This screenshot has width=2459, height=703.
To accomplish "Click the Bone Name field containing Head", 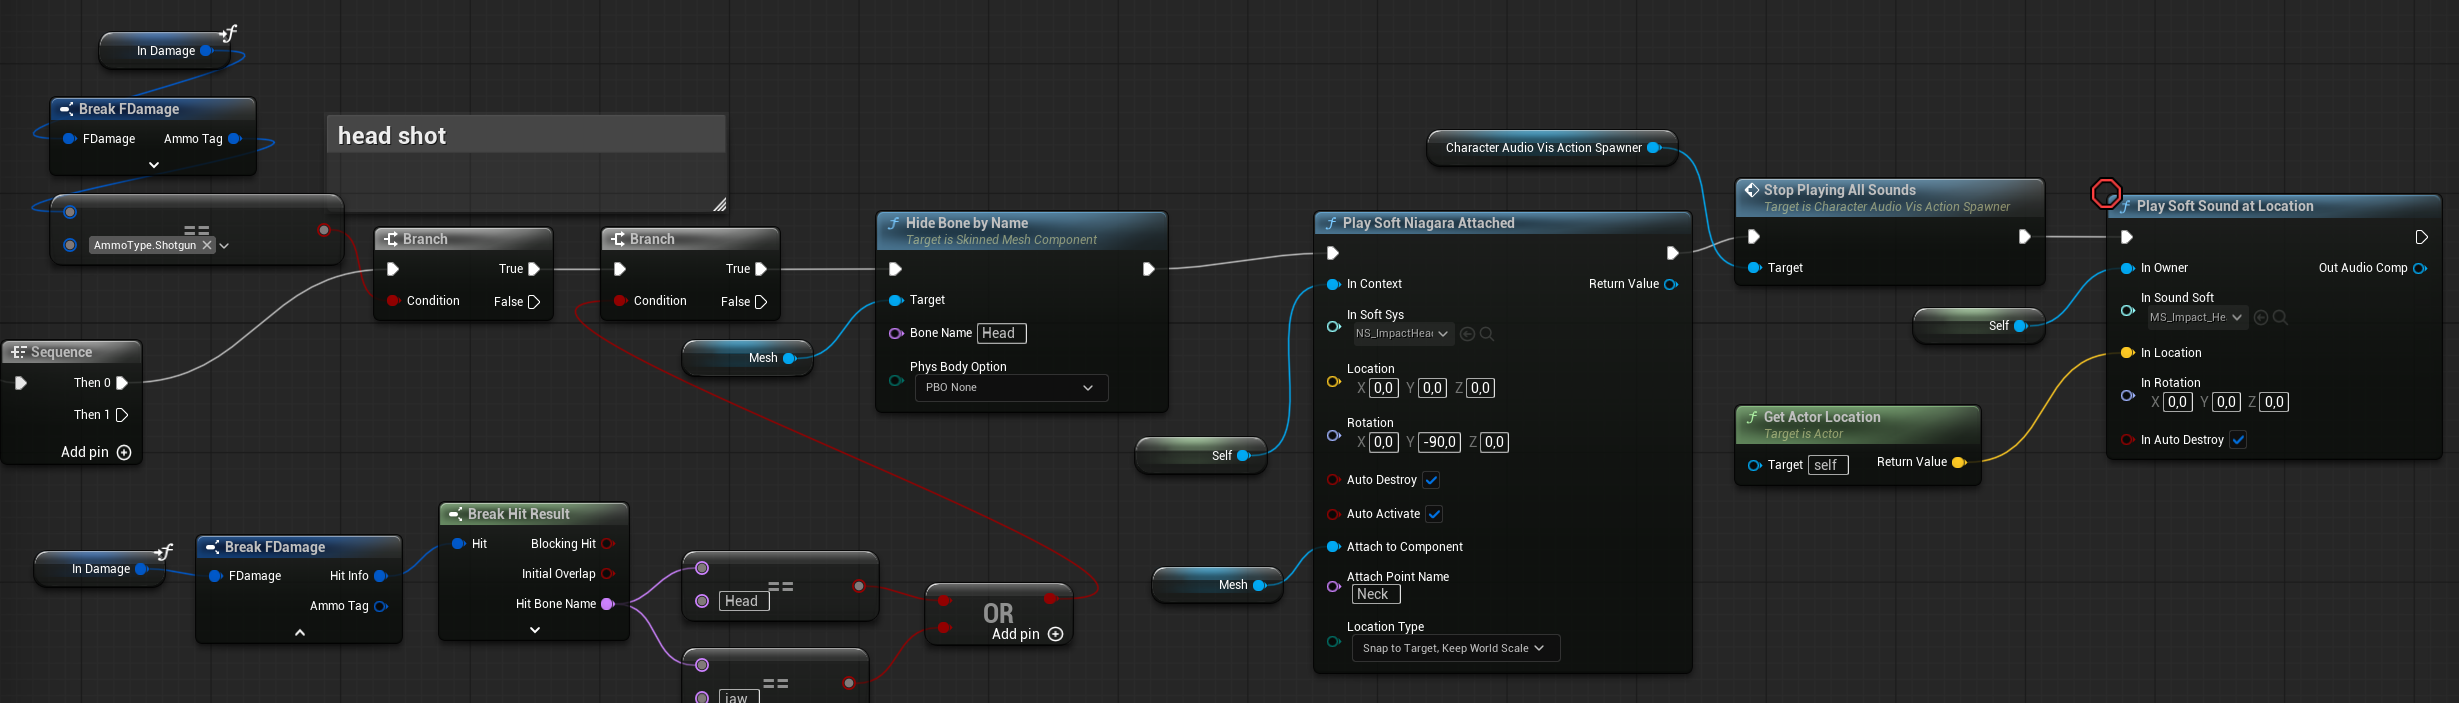I will tap(1001, 333).
